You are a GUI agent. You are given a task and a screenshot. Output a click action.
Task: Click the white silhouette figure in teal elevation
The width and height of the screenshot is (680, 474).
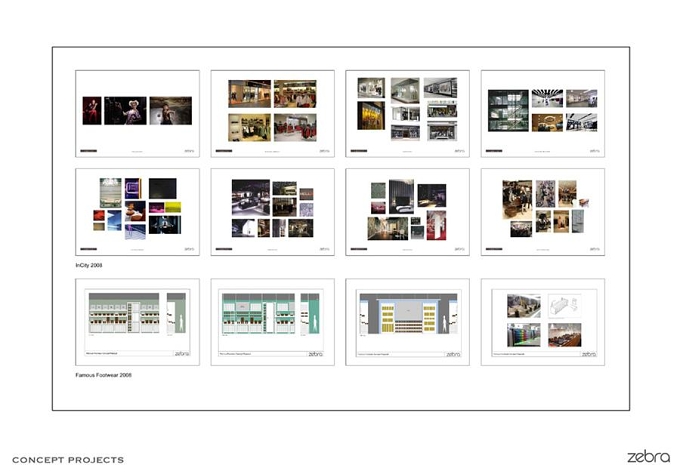point(314,323)
